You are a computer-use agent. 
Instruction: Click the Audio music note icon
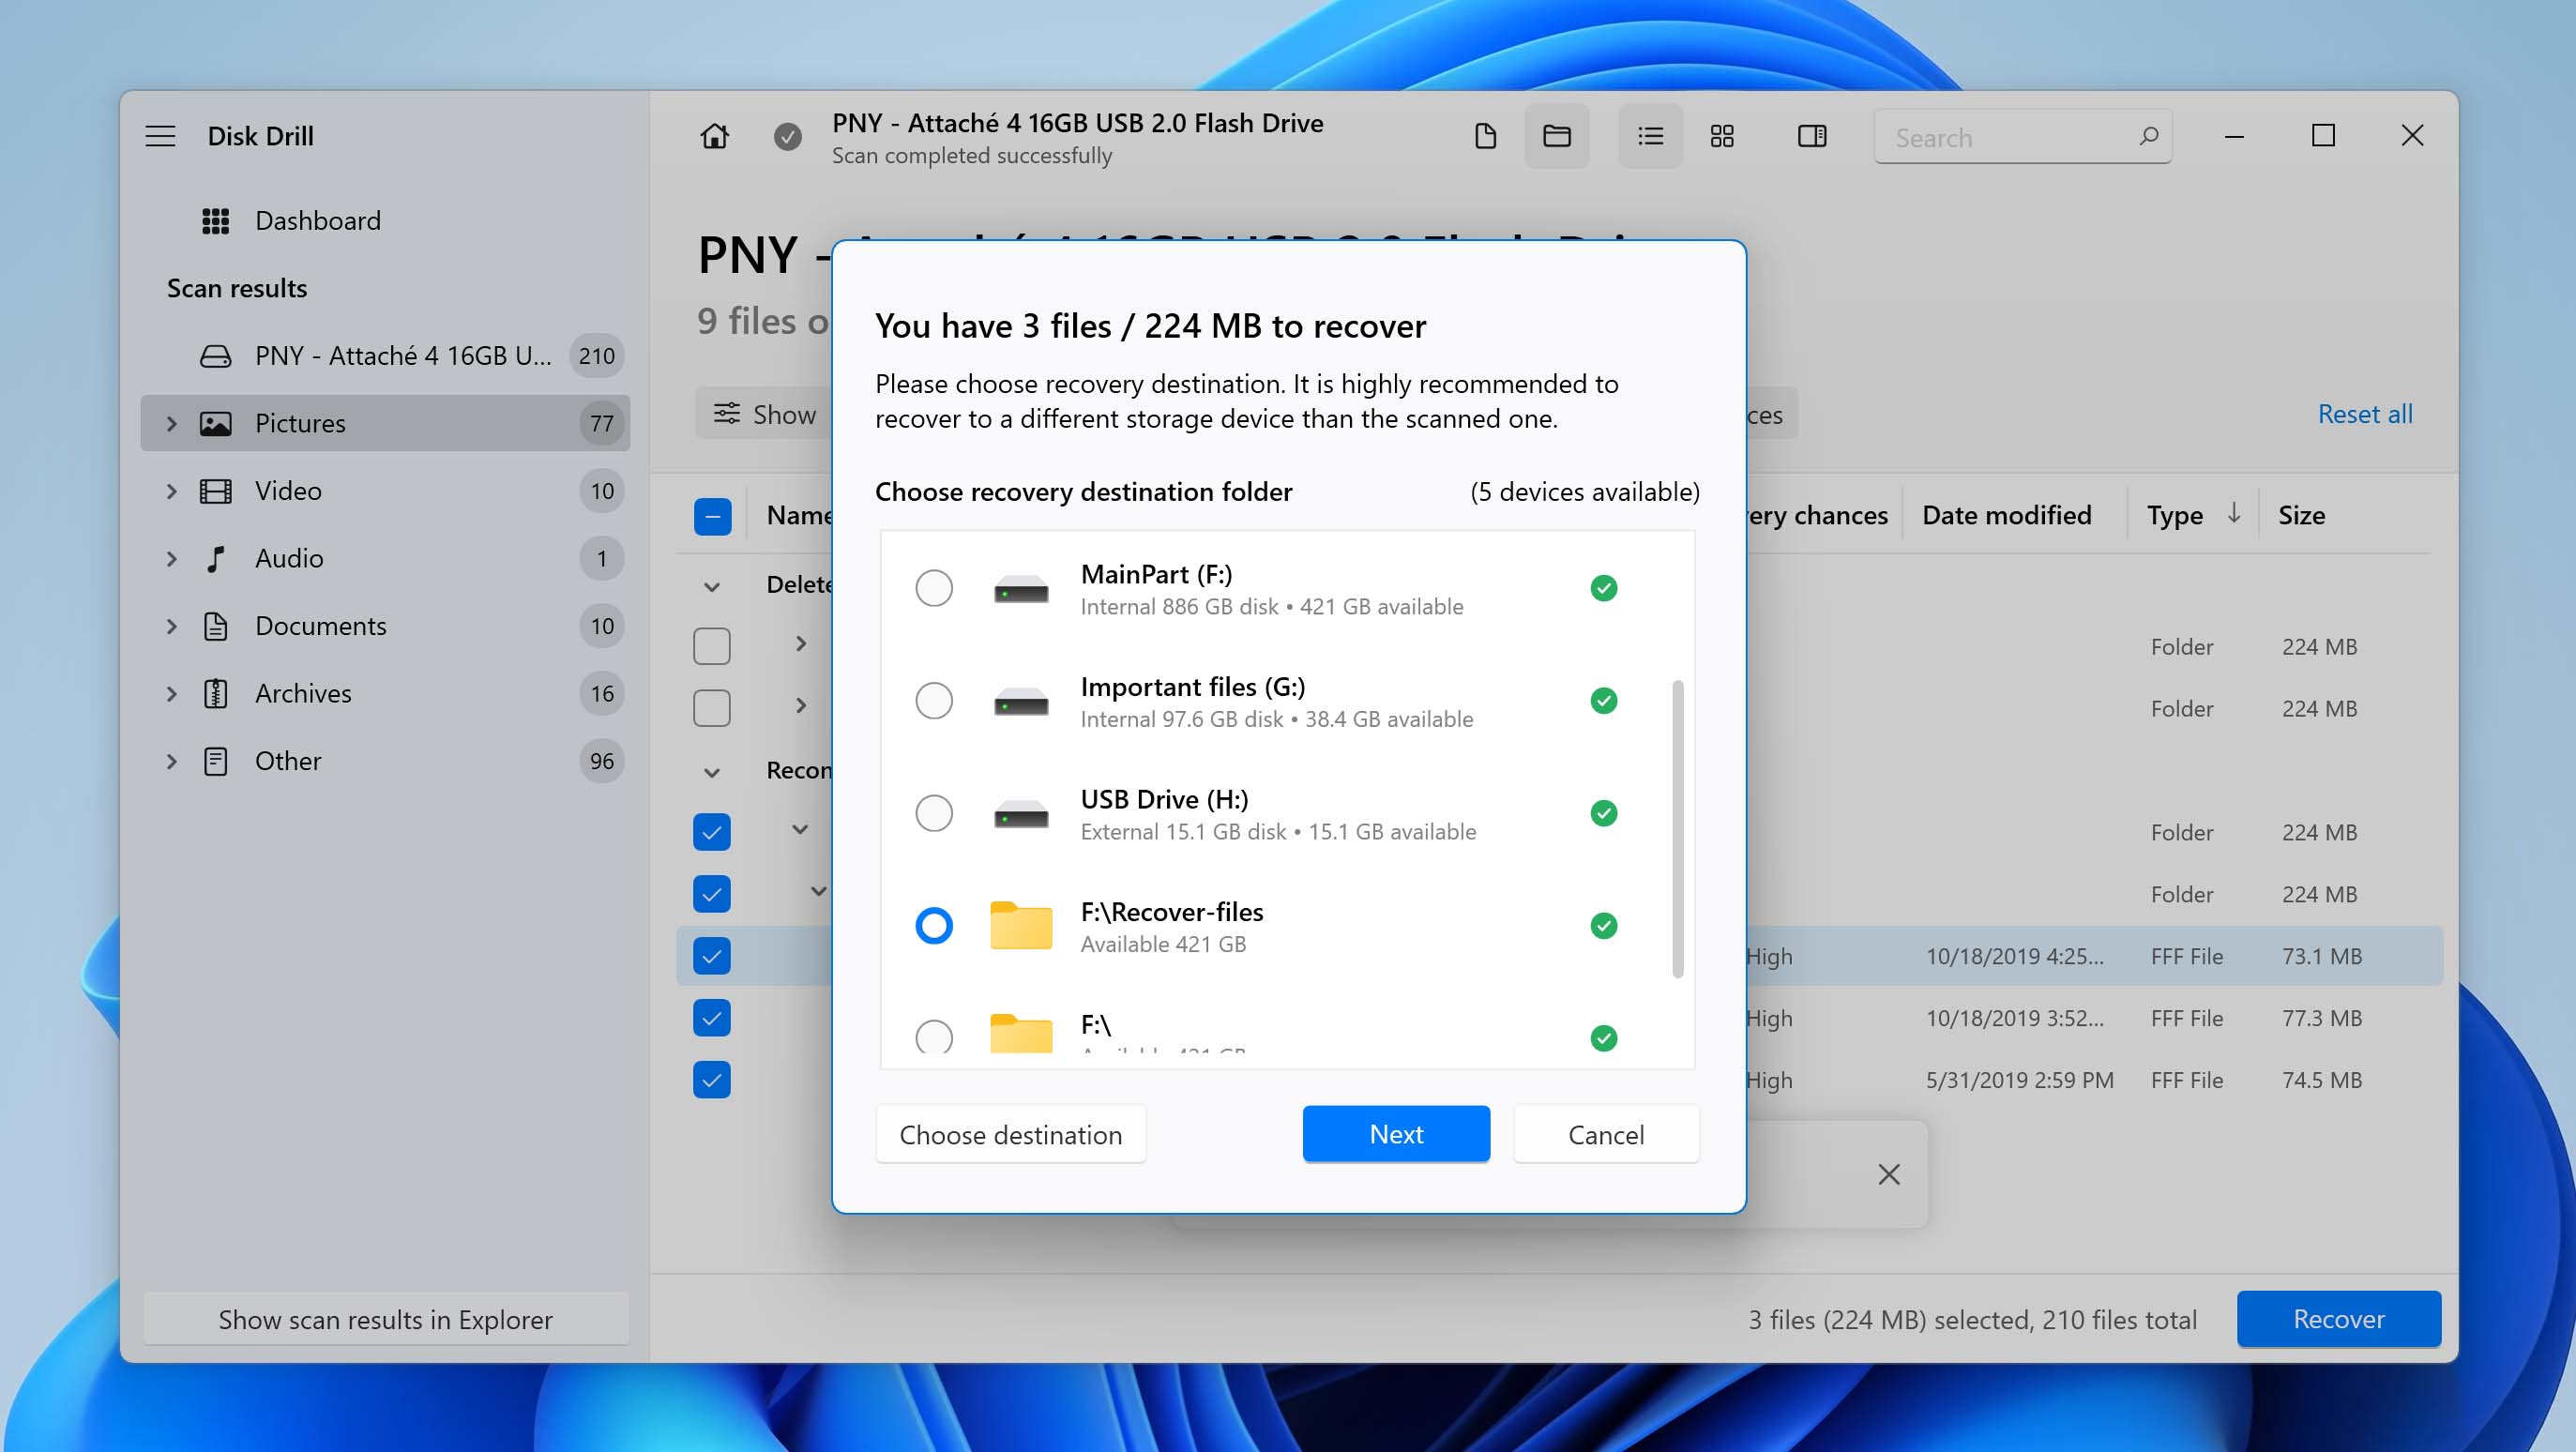tap(216, 559)
